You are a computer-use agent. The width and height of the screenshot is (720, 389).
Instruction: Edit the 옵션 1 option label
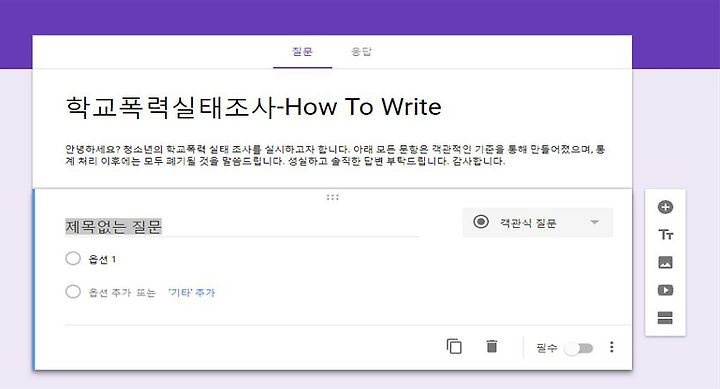102,259
